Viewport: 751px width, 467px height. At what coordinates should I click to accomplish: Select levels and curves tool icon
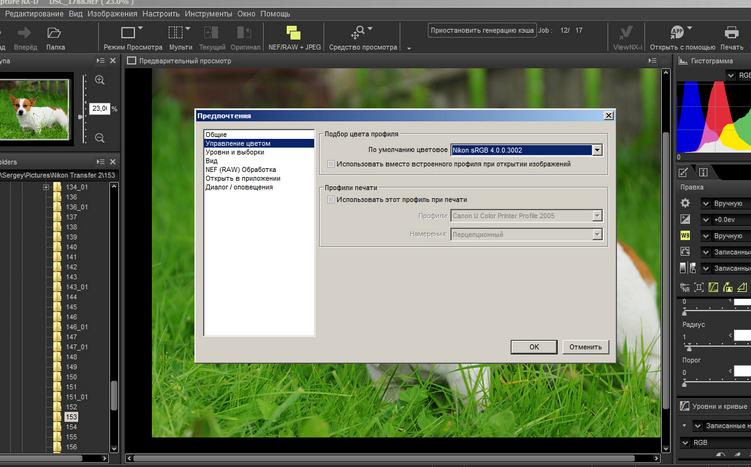(x=713, y=287)
